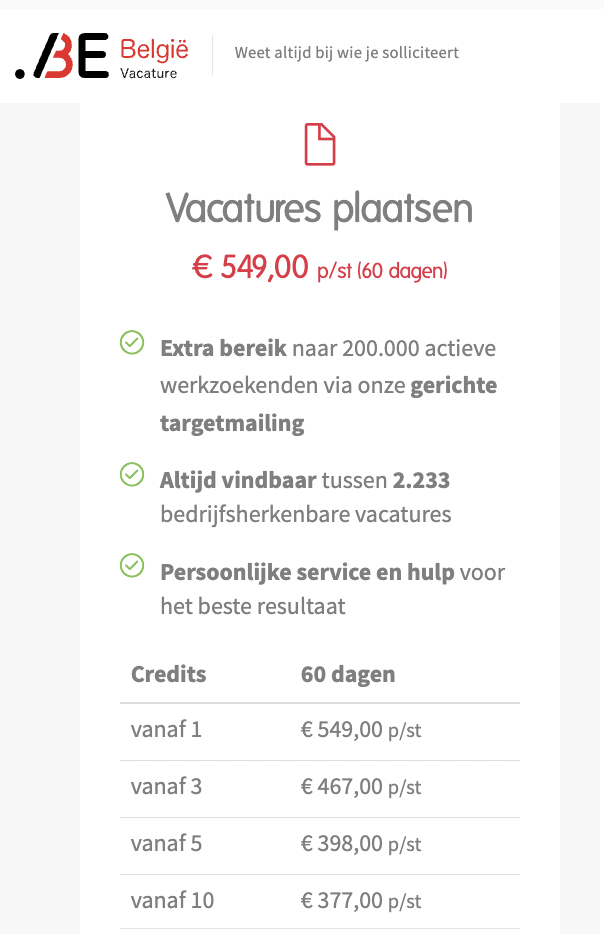Click the € 377,00 p/st price cell
This screenshot has width=604, height=934.
tap(361, 901)
